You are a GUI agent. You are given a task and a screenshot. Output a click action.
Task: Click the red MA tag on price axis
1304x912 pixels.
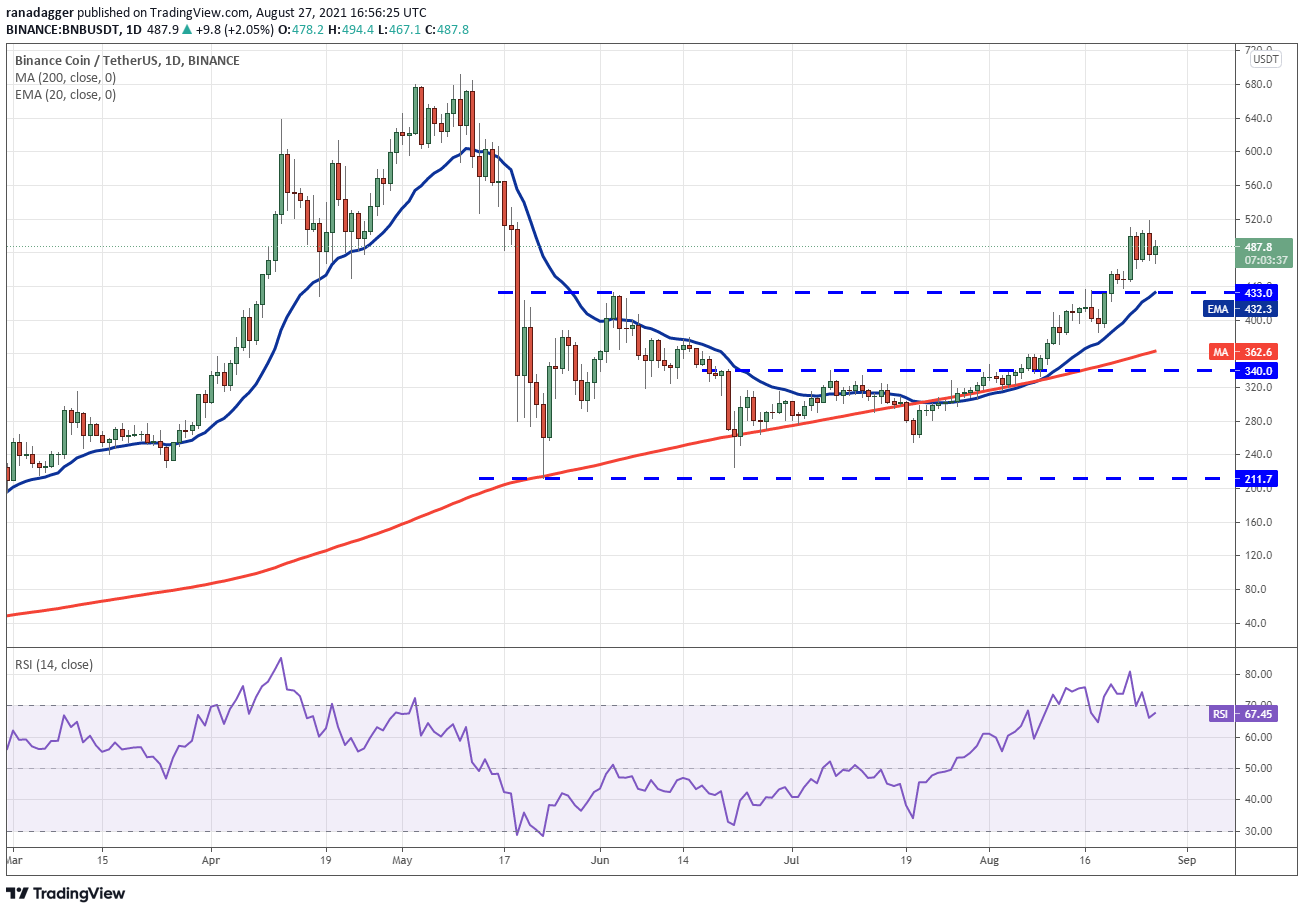click(x=1221, y=352)
